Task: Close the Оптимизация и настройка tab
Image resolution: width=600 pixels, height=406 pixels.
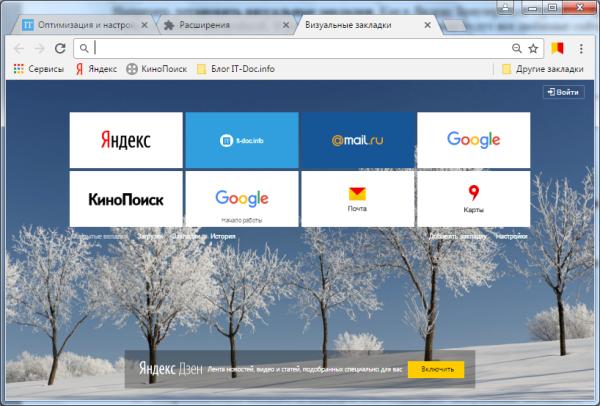Action: 144,25
